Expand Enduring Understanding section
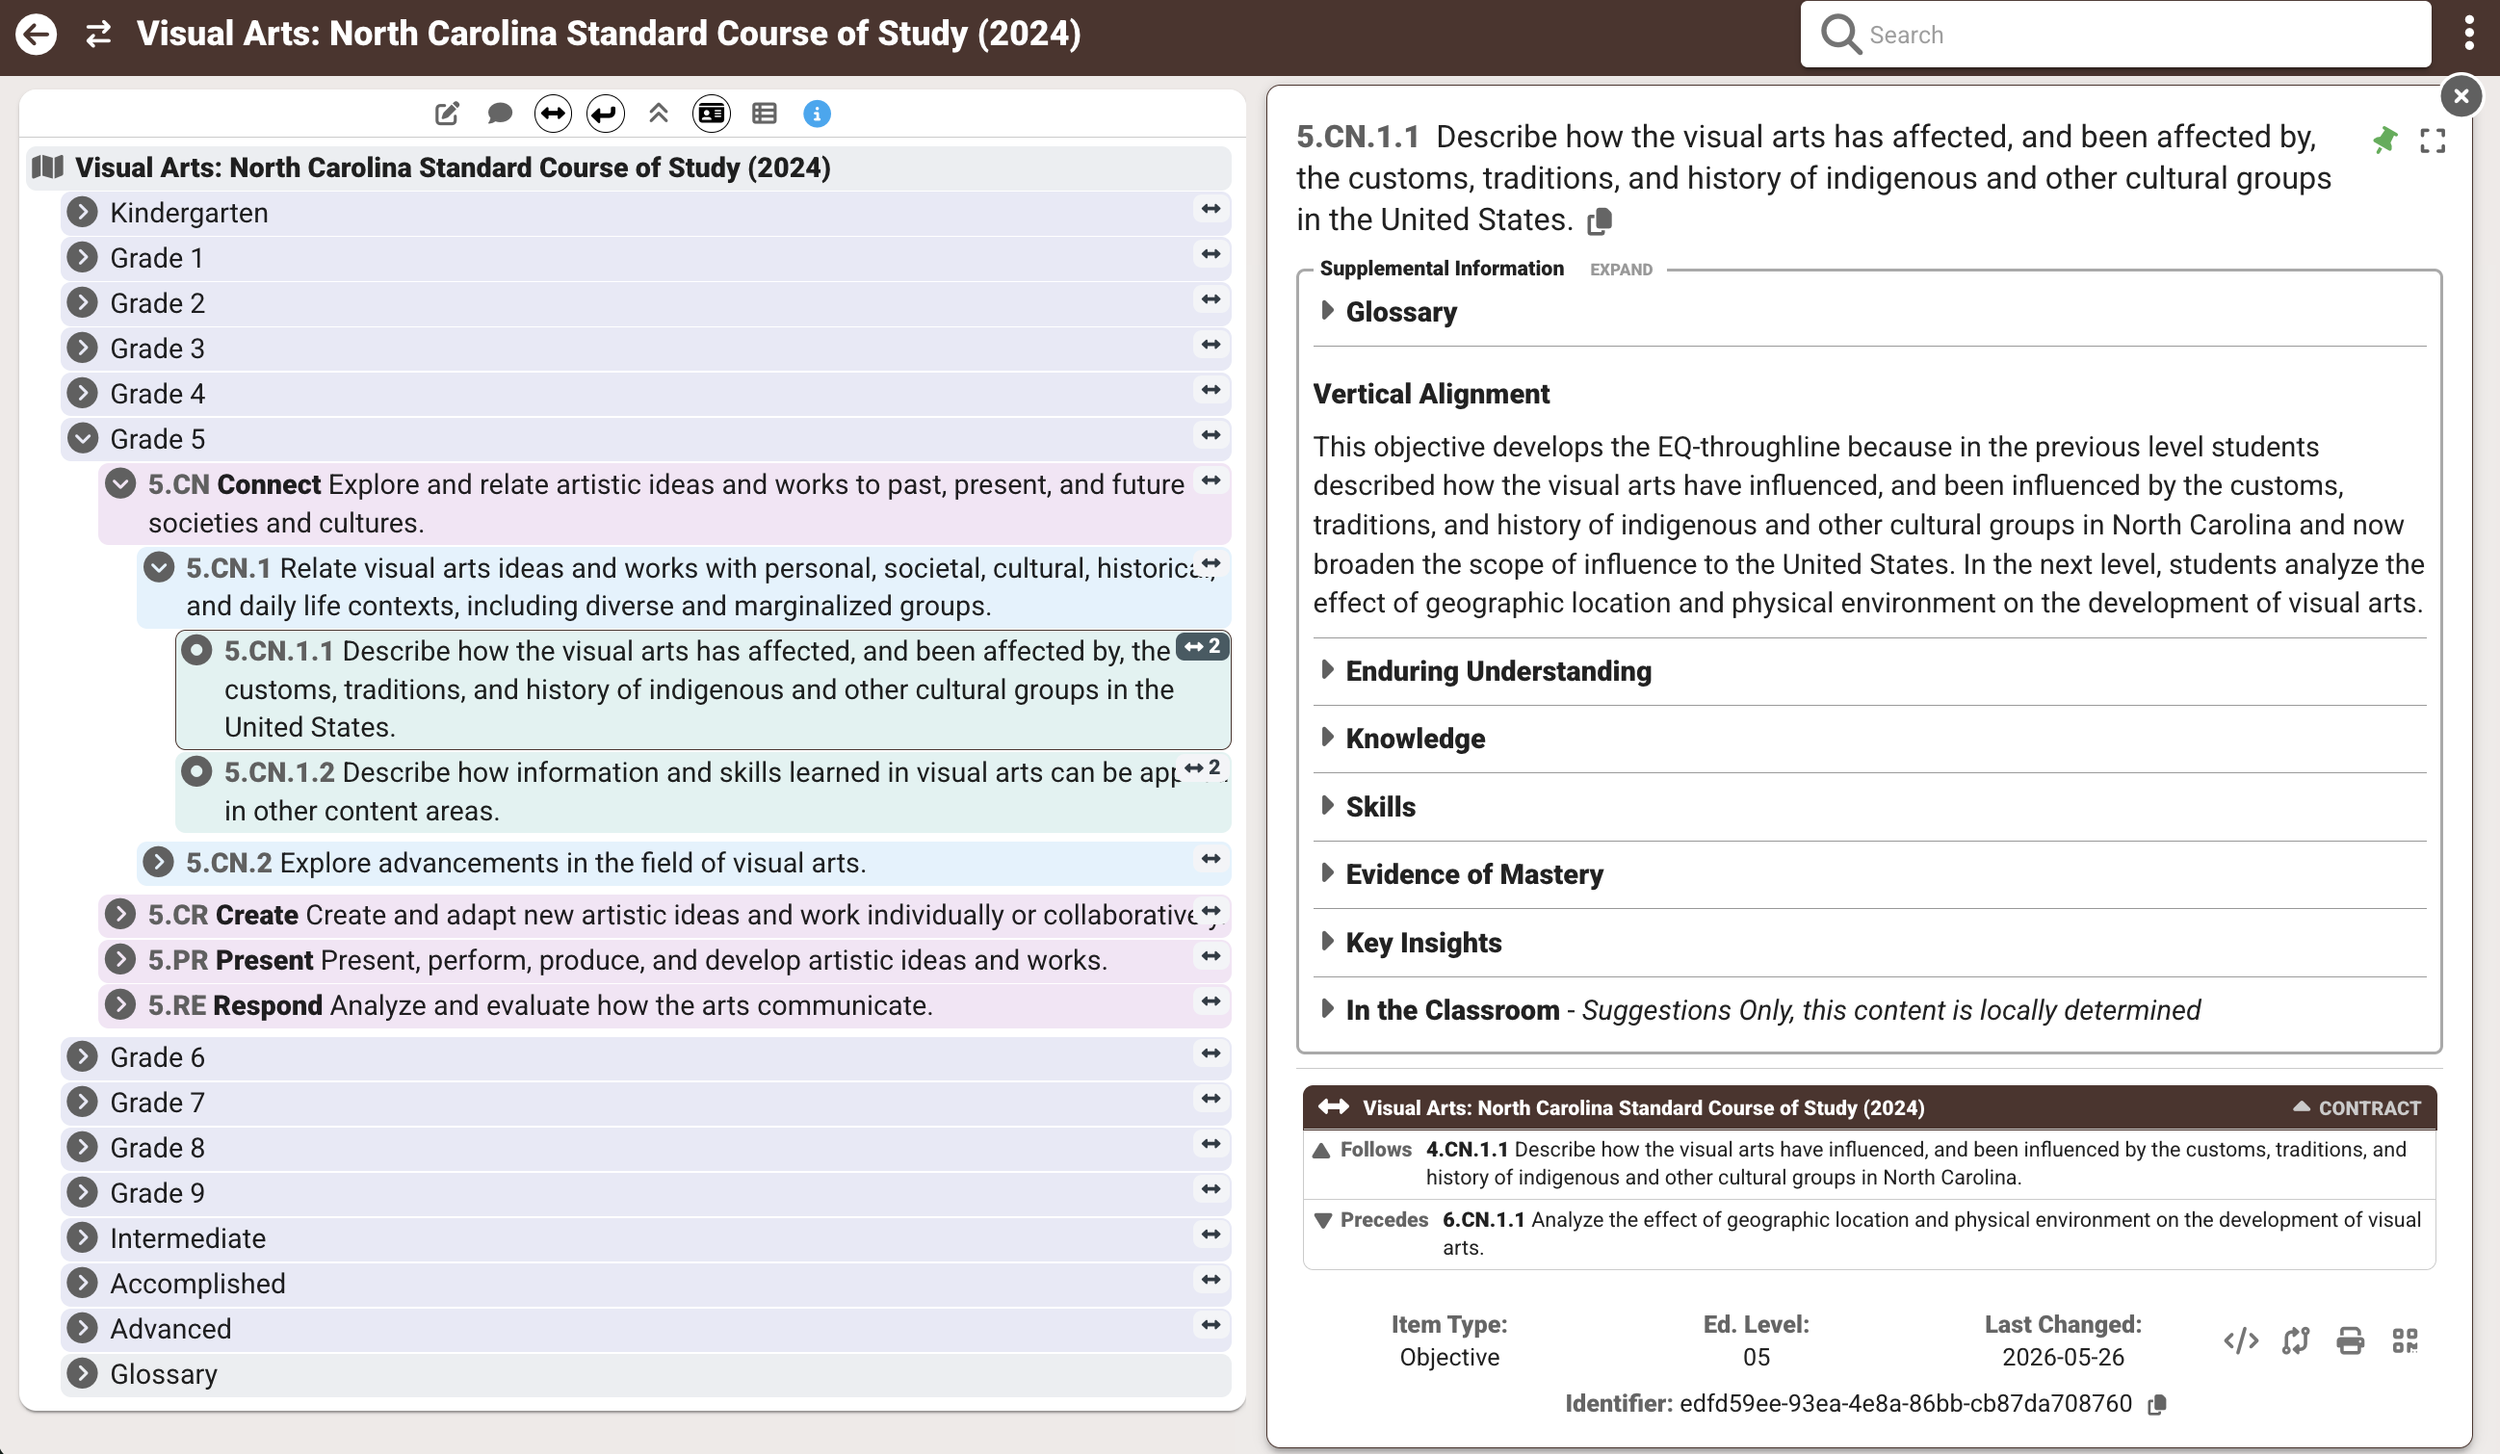 (1497, 671)
